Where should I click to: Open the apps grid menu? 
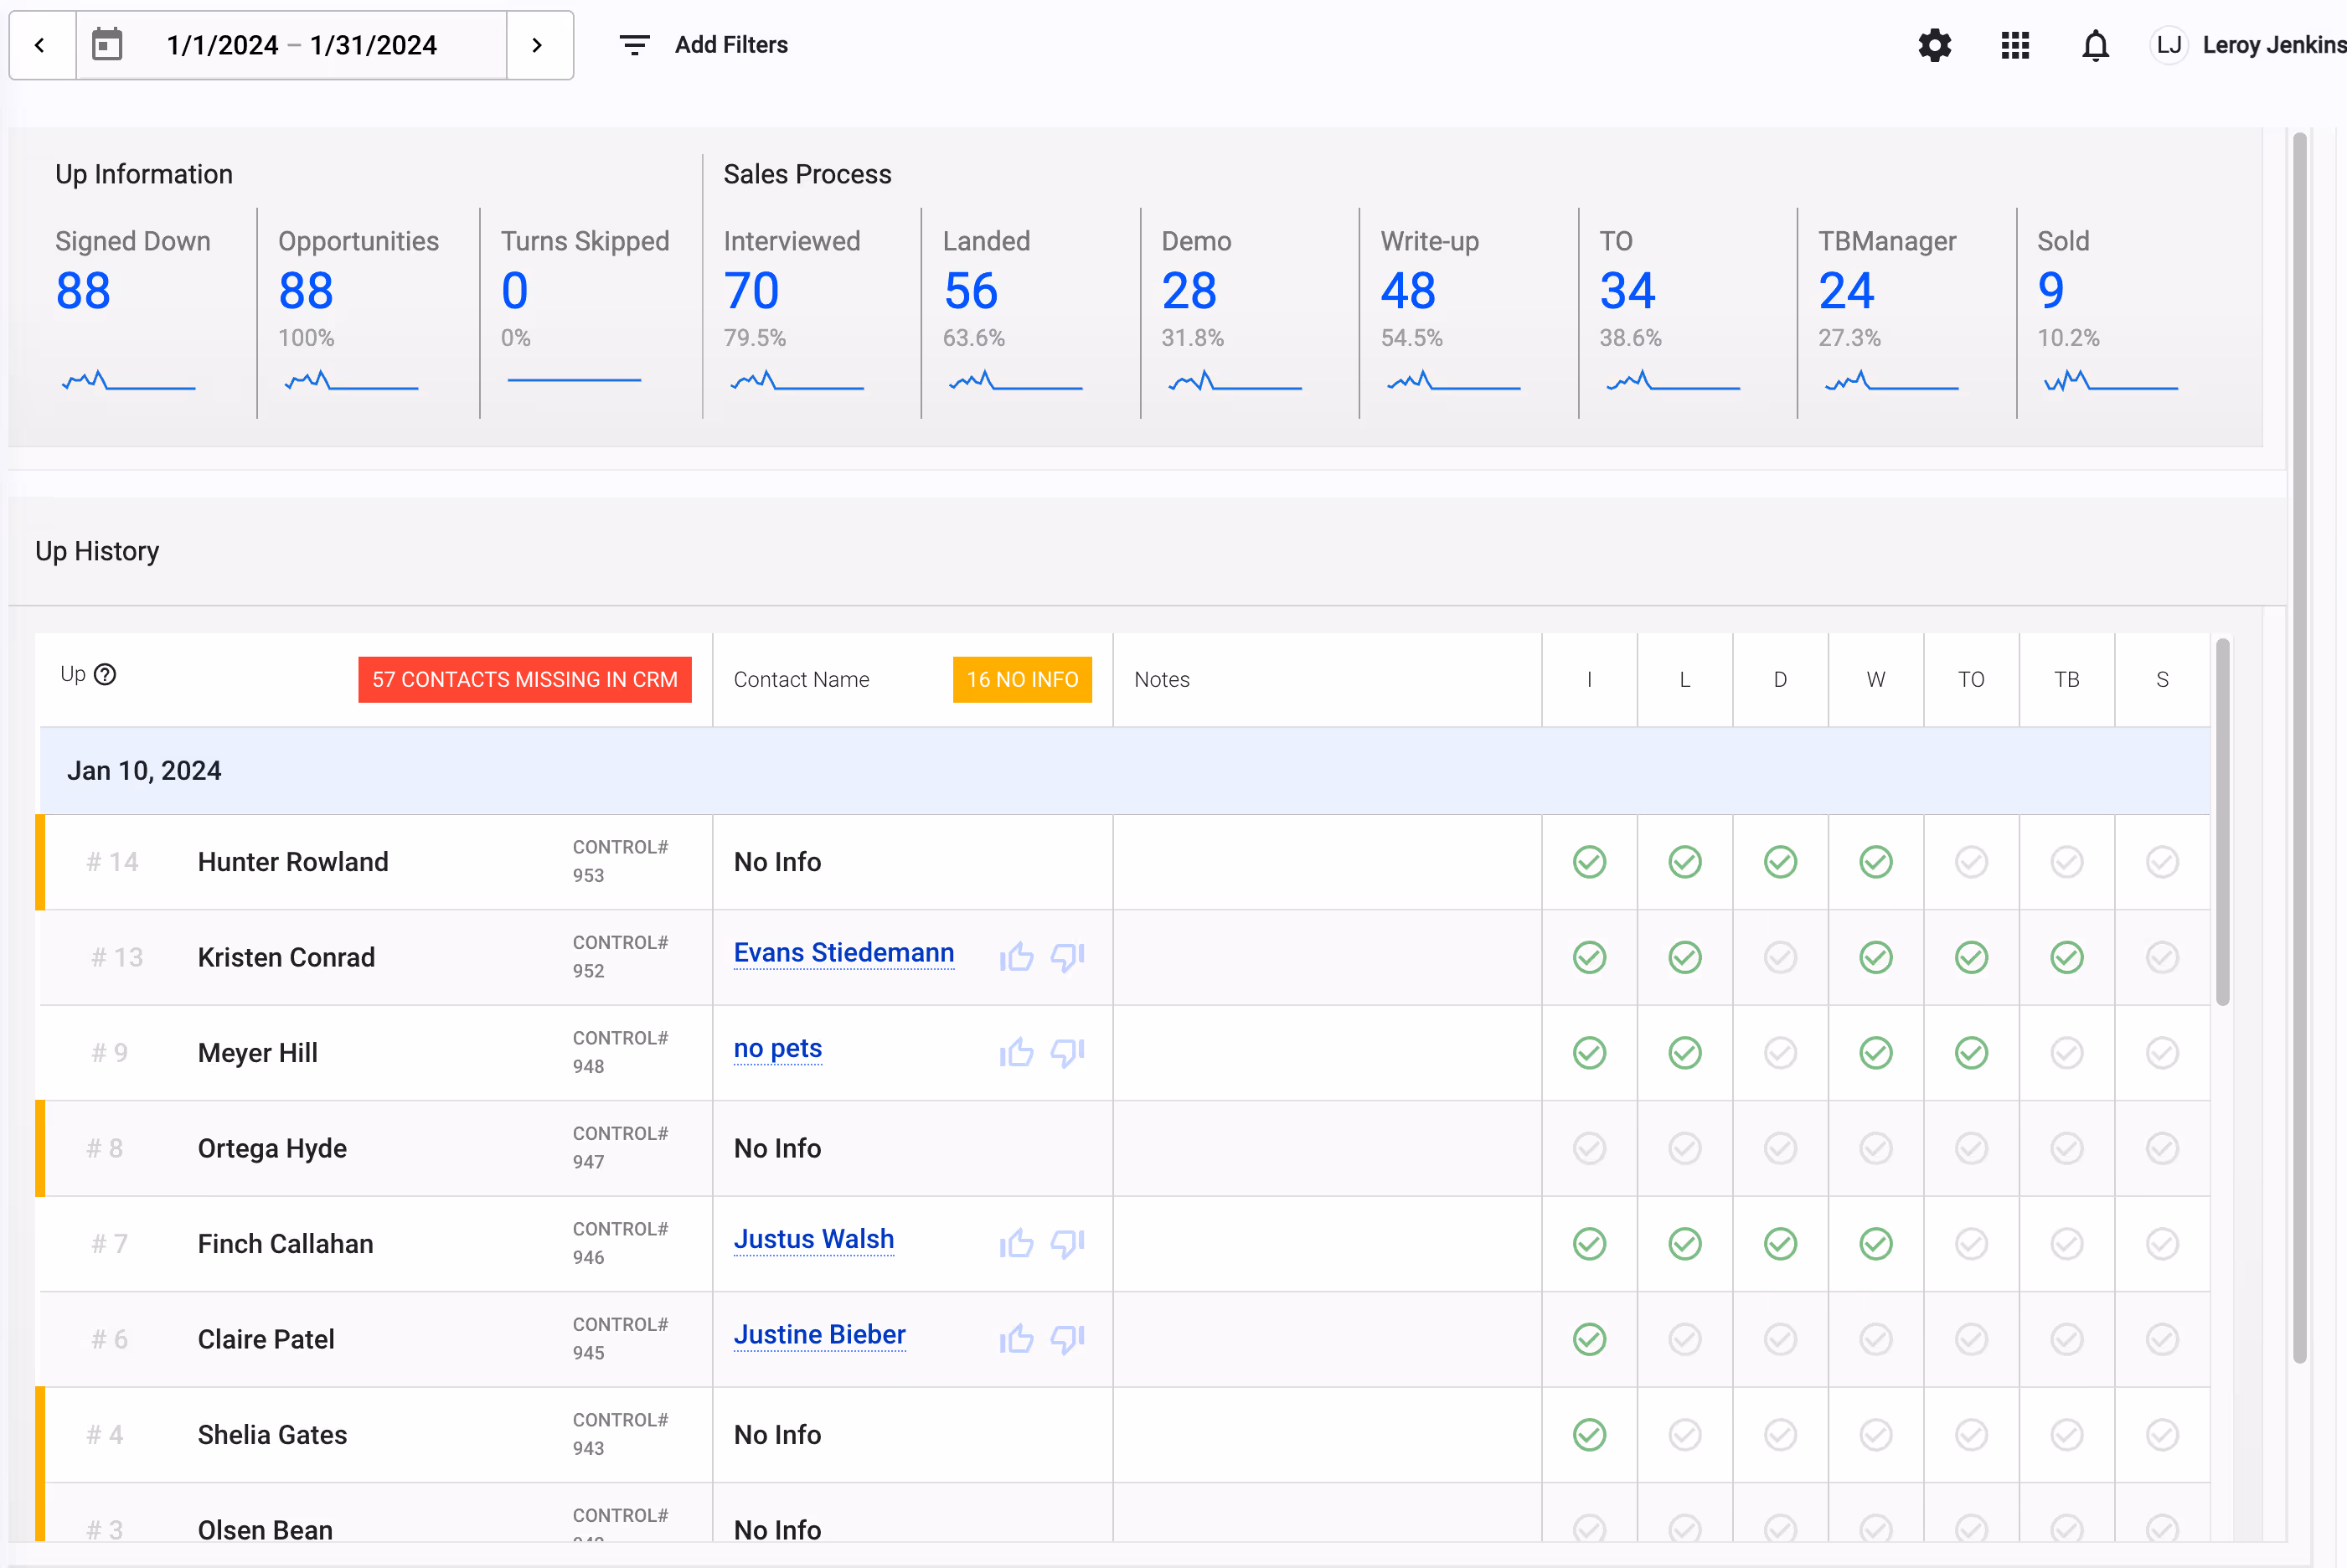click(x=2014, y=45)
